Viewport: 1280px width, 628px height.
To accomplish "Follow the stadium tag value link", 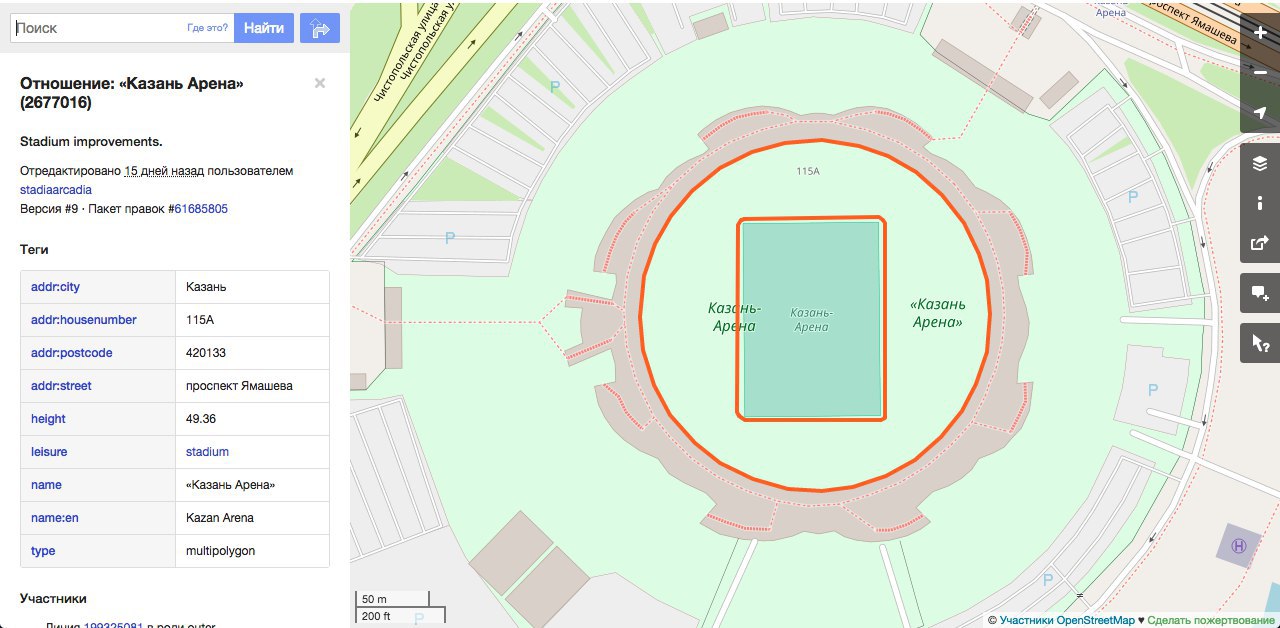I will click(207, 452).
